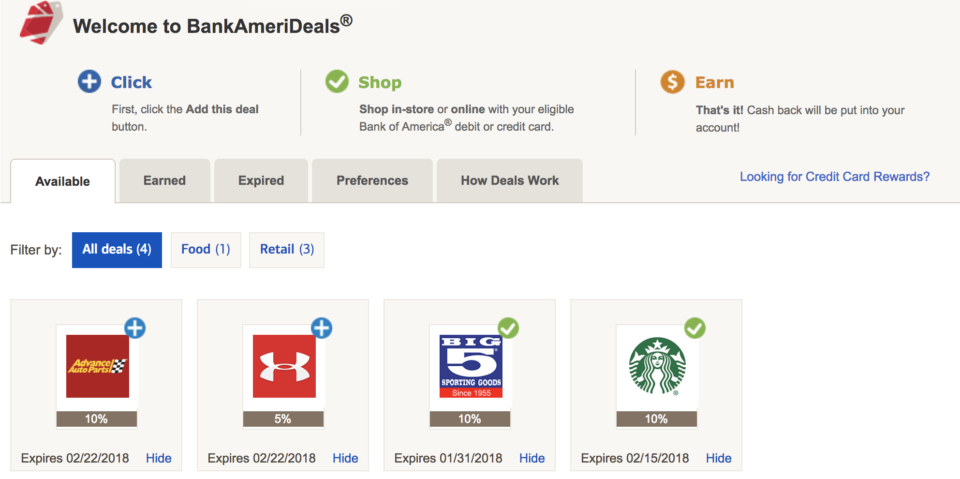Open Looking for Credit Card Rewards link

coord(834,177)
